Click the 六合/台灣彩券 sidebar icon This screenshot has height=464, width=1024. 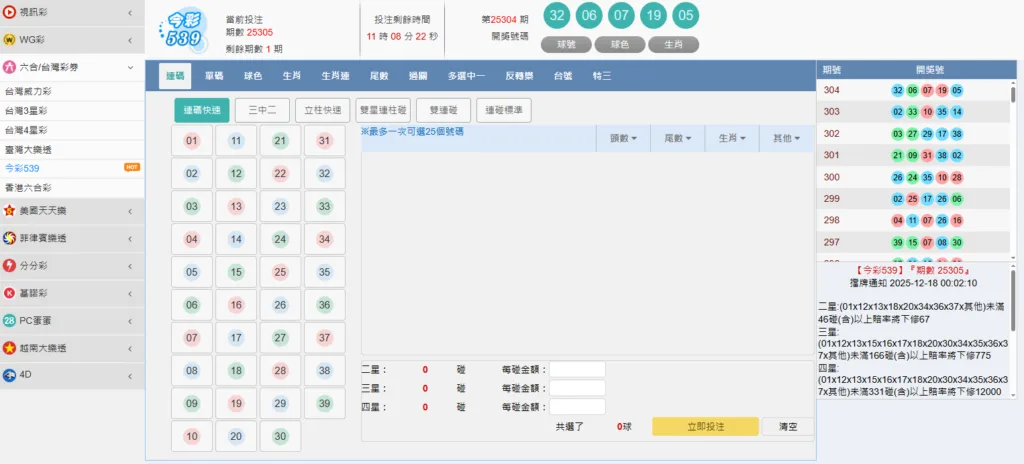click(x=10, y=67)
